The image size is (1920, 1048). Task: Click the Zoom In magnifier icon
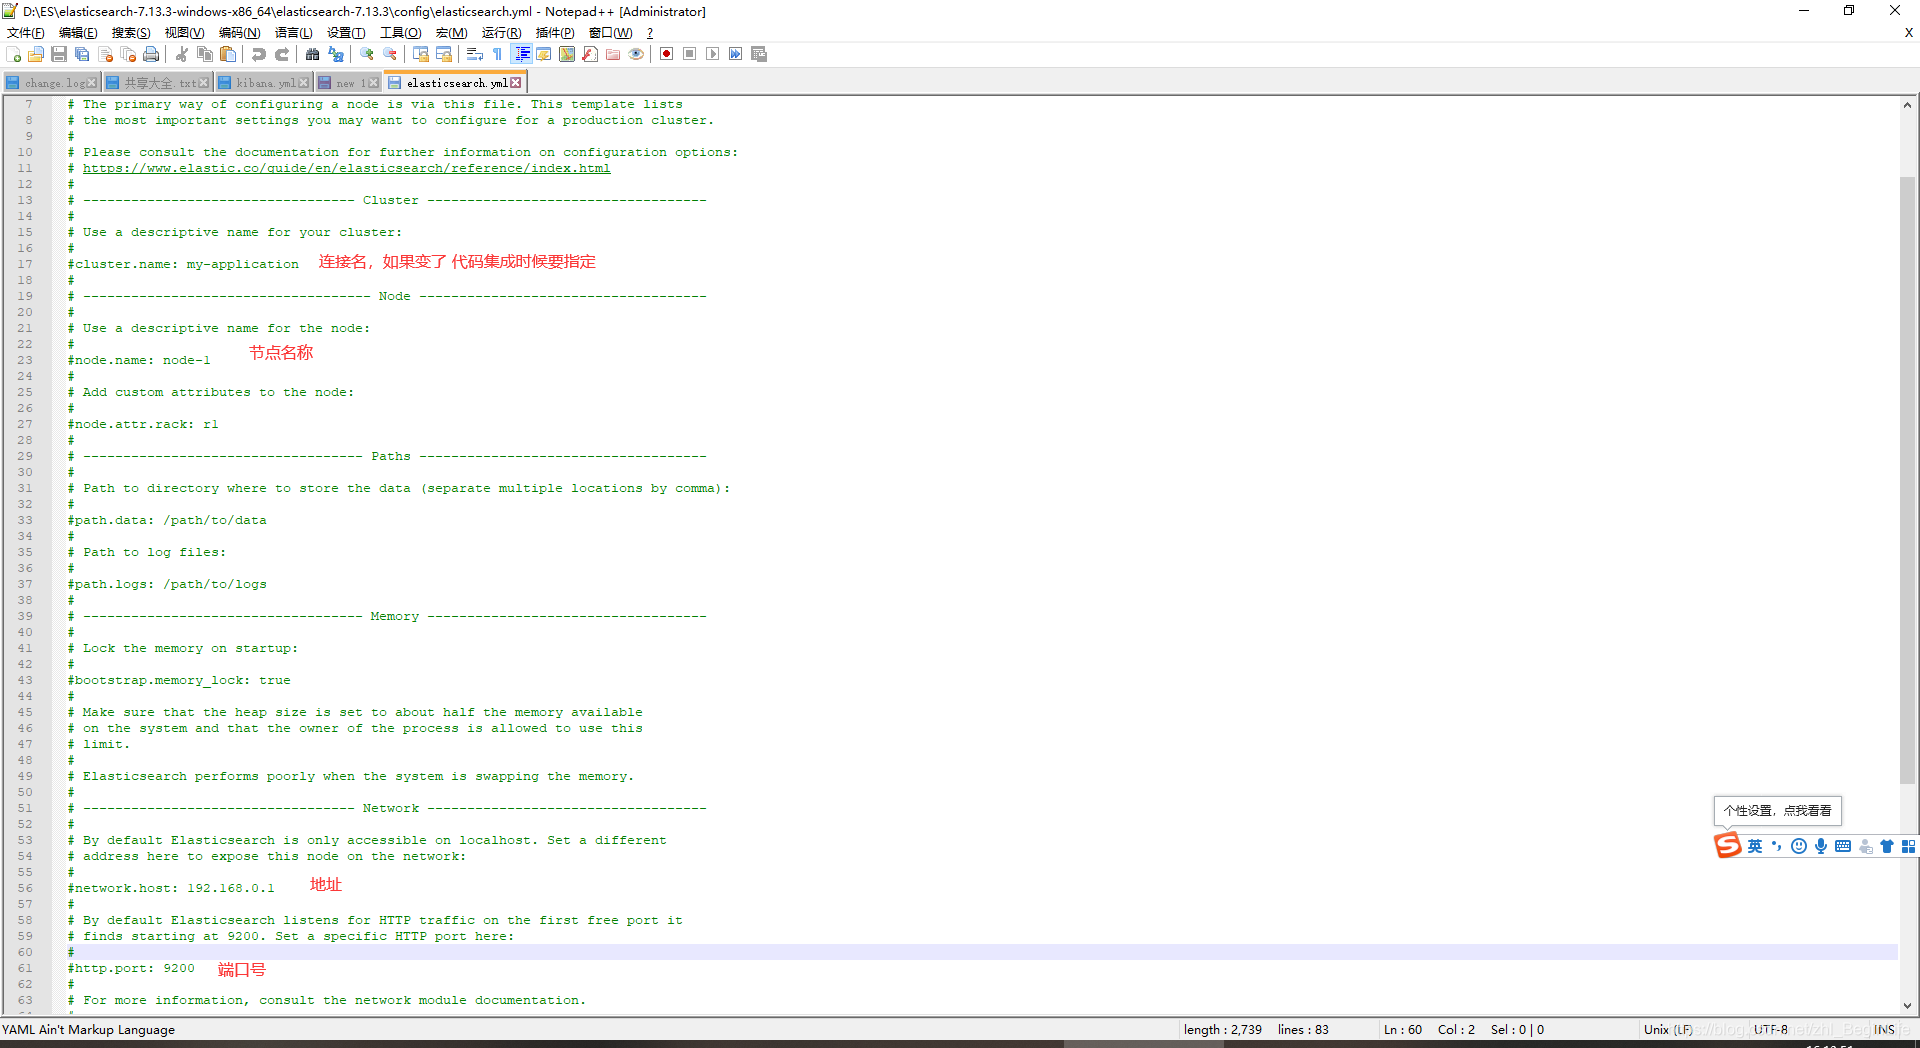[x=367, y=54]
